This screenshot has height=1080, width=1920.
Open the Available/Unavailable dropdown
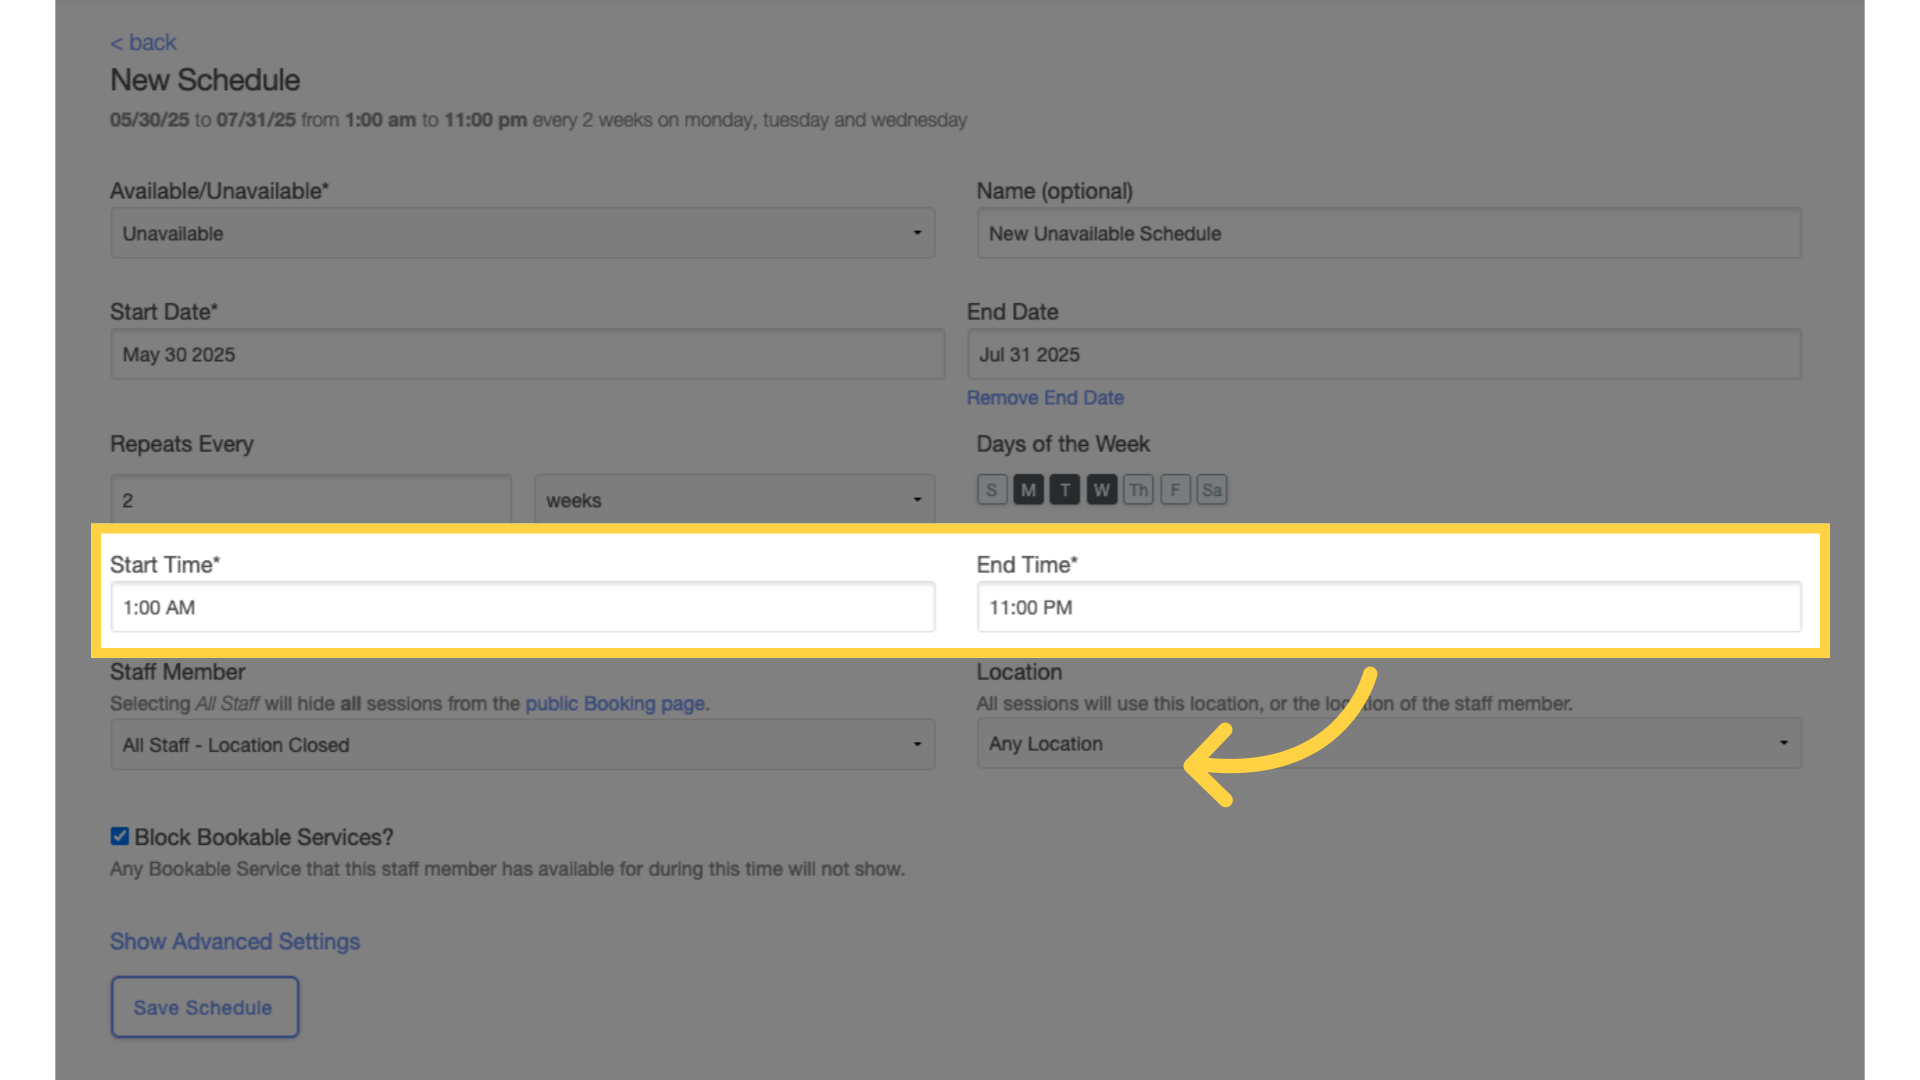coord(523,233)
